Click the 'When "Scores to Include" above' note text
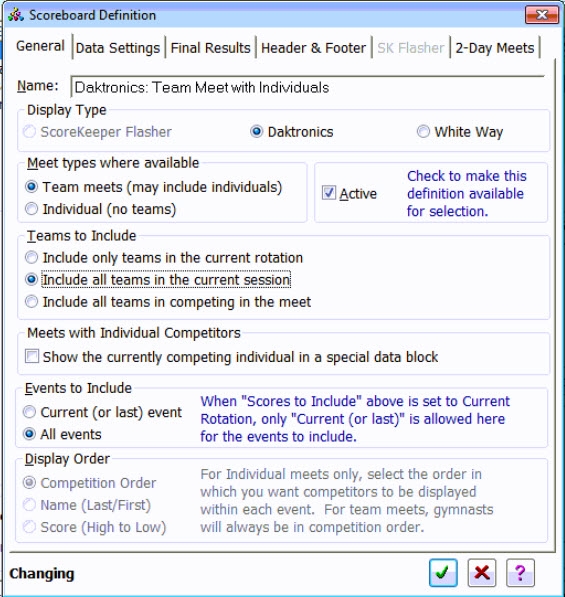The width and height of the screenshot is (565, 597). point(355,419)
